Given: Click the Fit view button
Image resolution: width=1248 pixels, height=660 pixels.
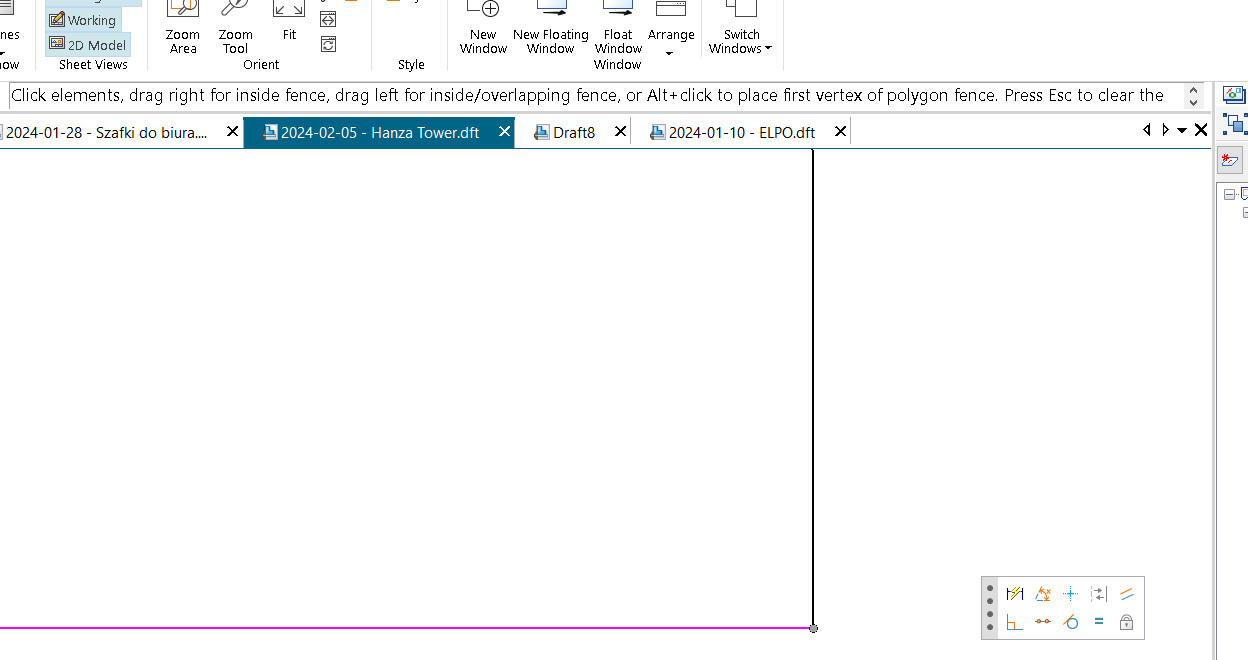Looking at the screenshot, I should point(289,22).
